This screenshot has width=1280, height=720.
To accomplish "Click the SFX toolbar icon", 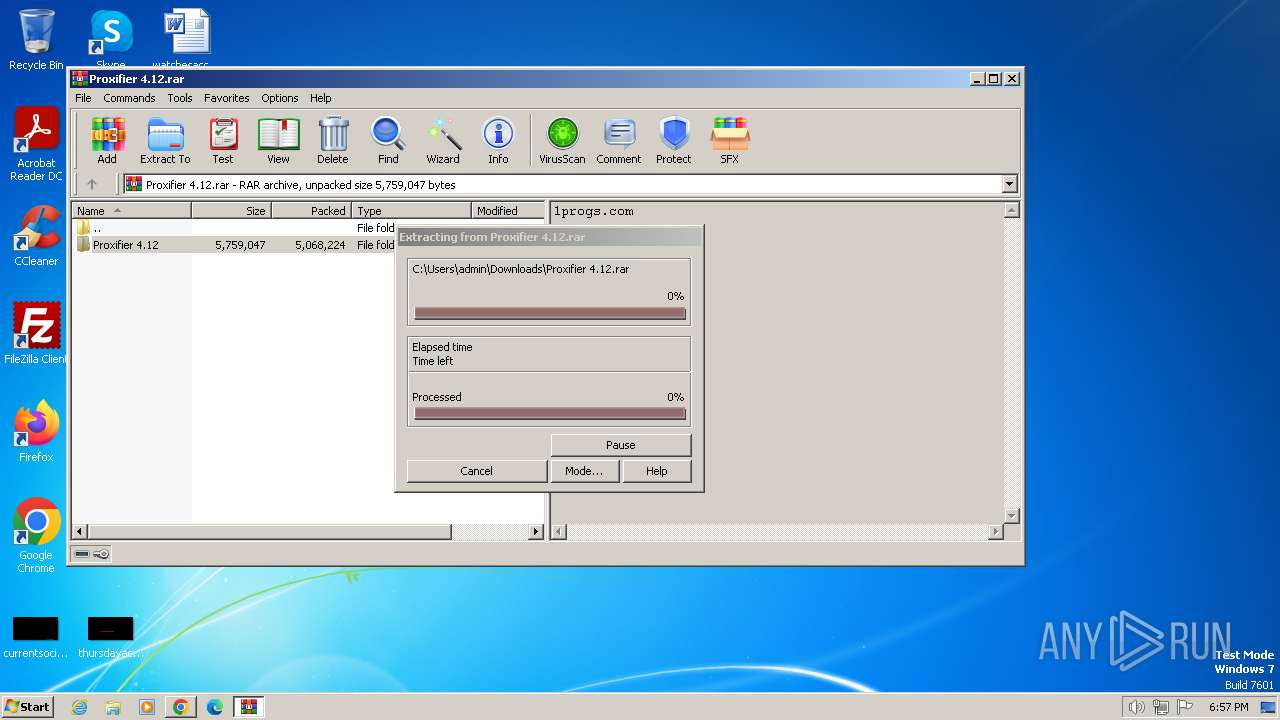I will (x=730, y=140).
